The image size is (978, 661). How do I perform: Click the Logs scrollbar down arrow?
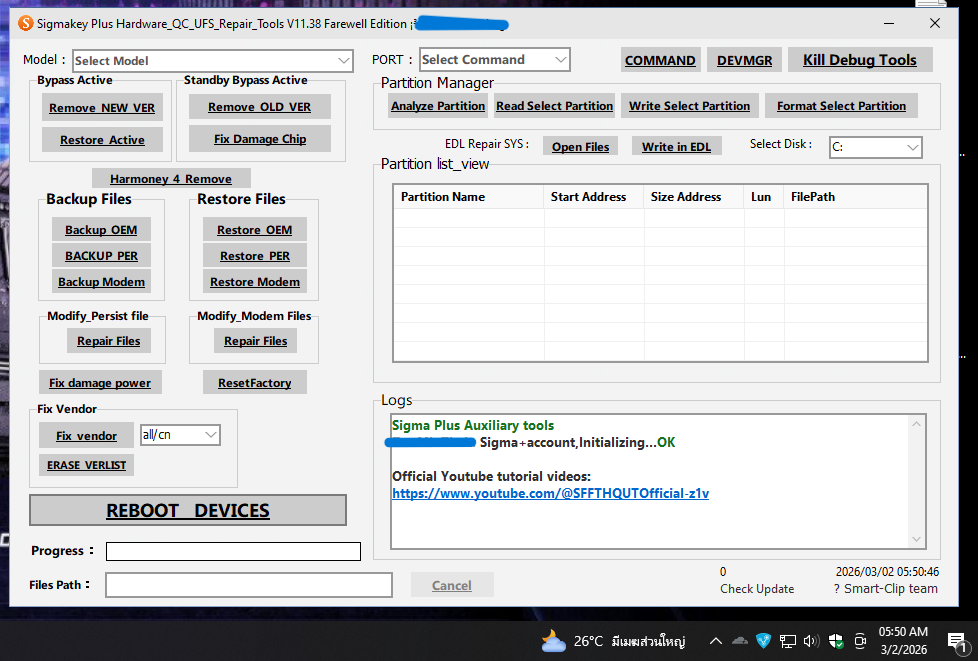tap(919, 538)
